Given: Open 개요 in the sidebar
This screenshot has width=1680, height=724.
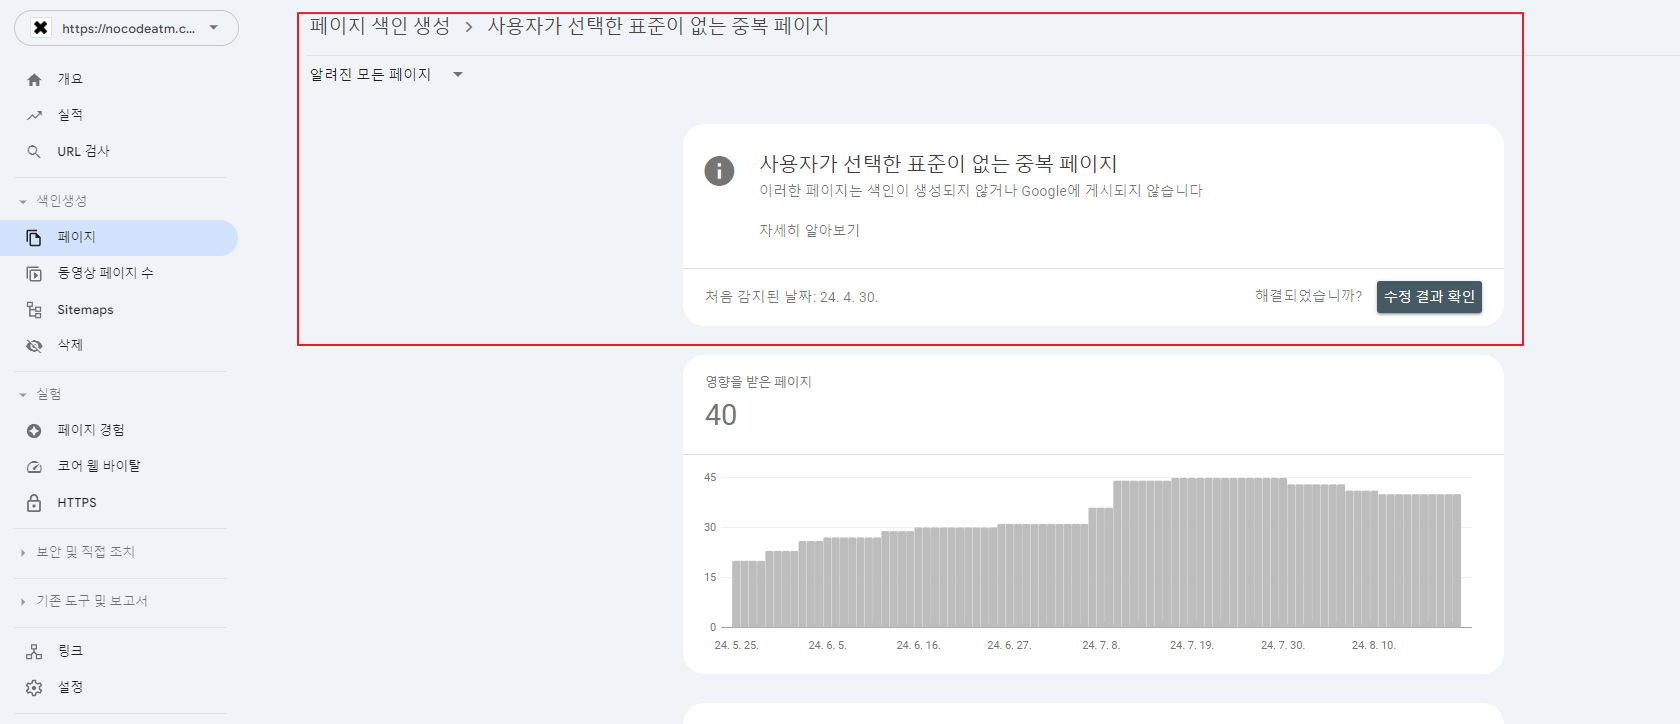Looking at the screenshot, I should 70,80.
